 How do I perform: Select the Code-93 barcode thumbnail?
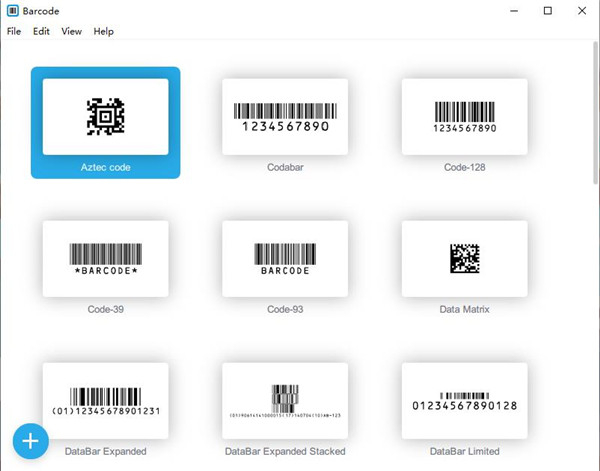[285, 259]
